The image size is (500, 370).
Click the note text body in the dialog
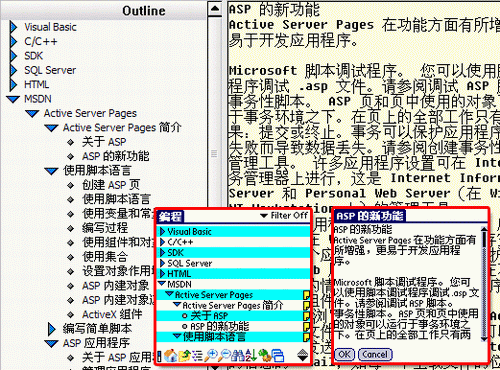click(407, 283)
